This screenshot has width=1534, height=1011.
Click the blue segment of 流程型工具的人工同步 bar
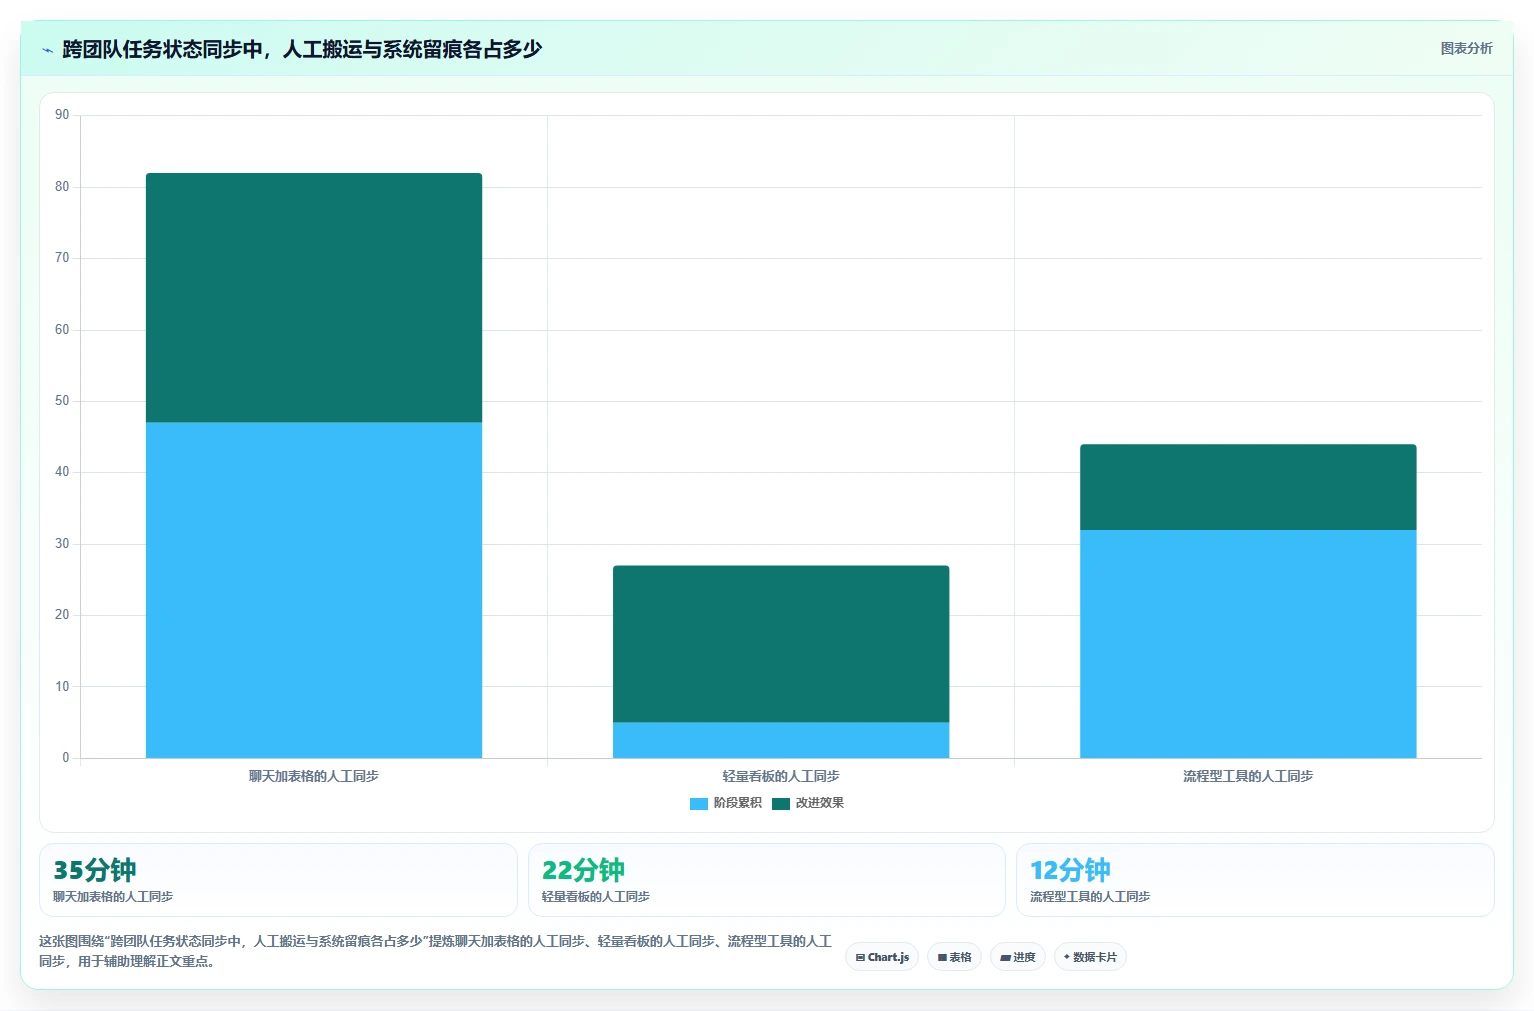click(x=1248, y=644)
